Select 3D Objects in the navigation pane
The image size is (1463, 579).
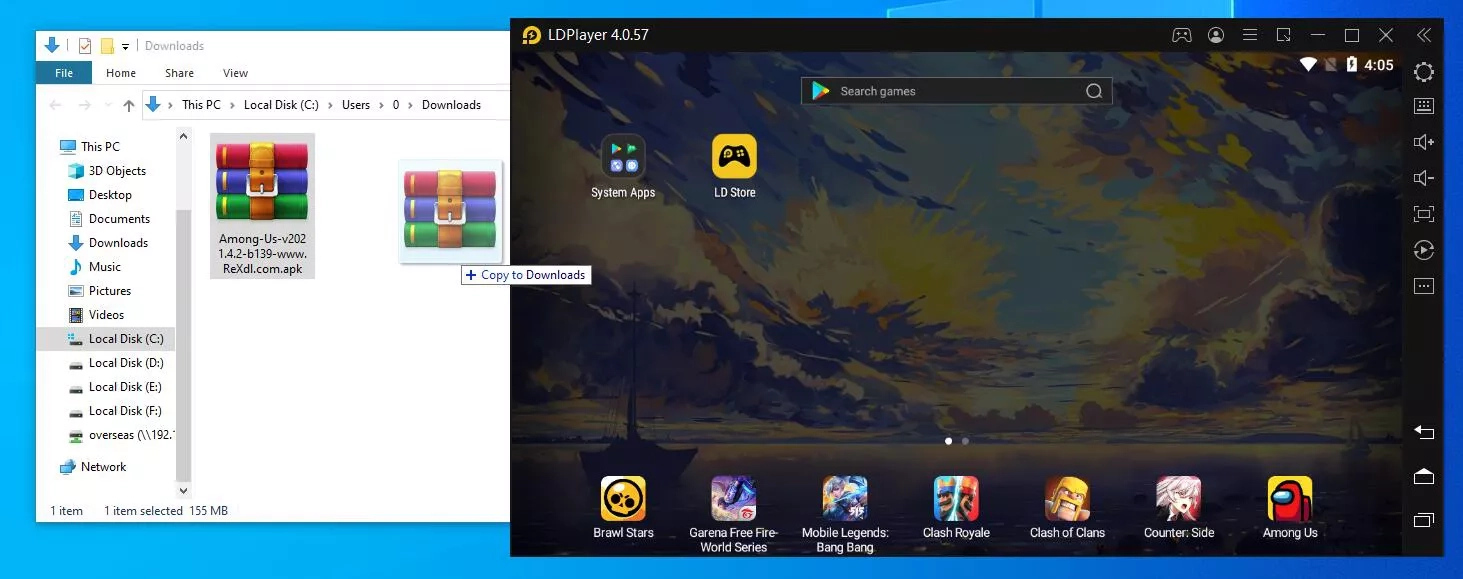pyautogui.click(x=117, y=171)
